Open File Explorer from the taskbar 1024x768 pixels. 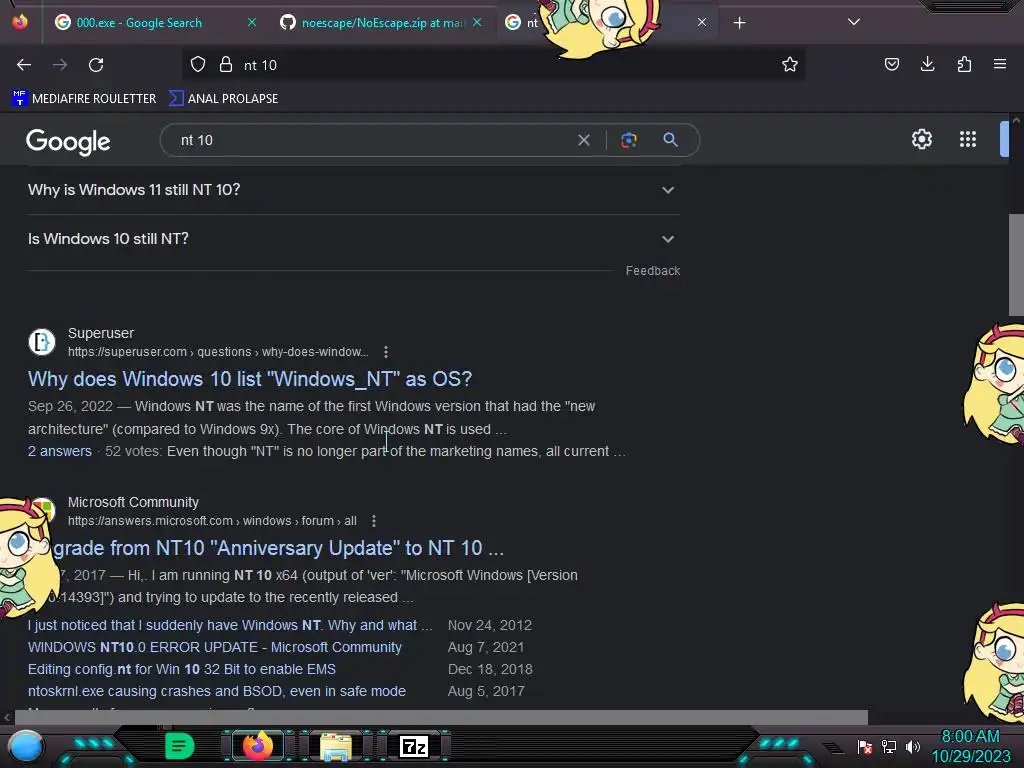(x=336, y=746)
